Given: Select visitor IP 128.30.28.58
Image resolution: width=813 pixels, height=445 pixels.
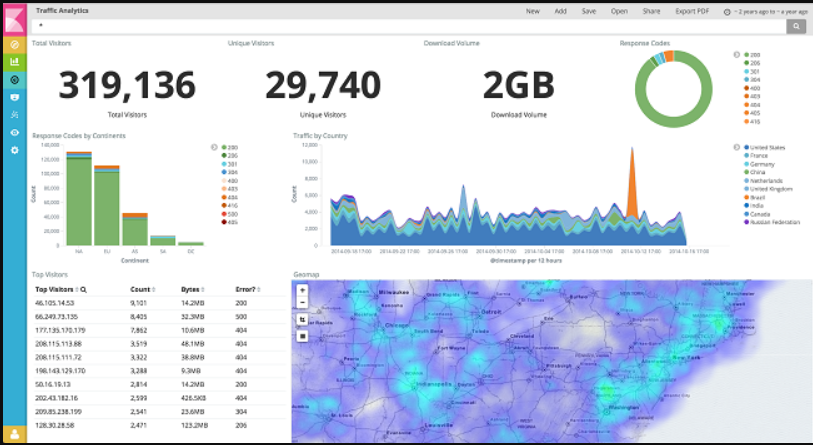Looking at the screenshot, I should (x=54, y=425).
